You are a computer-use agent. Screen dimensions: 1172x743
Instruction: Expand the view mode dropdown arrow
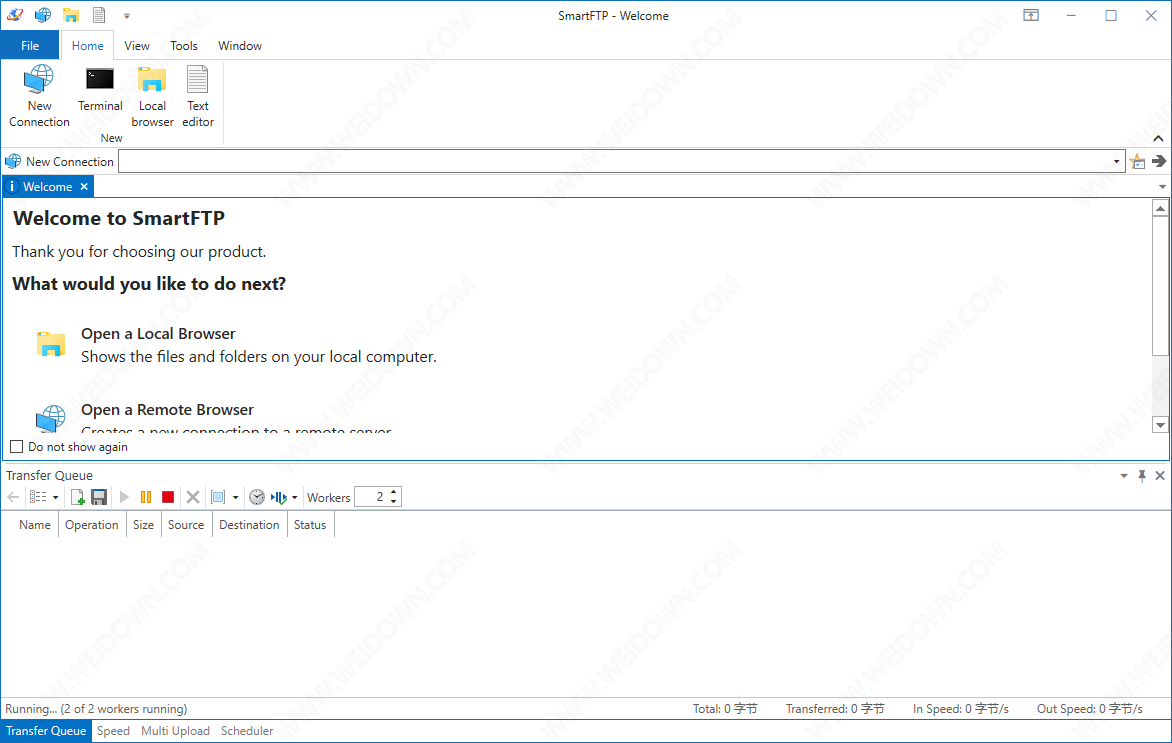[55, 498]
